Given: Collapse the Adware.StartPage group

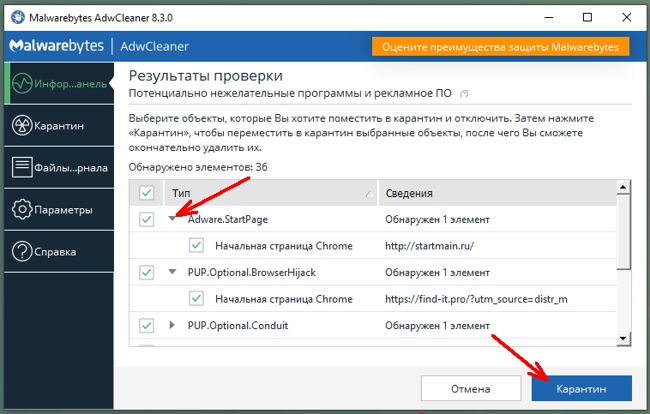Looking at the screenshot, I should [172, 218].
